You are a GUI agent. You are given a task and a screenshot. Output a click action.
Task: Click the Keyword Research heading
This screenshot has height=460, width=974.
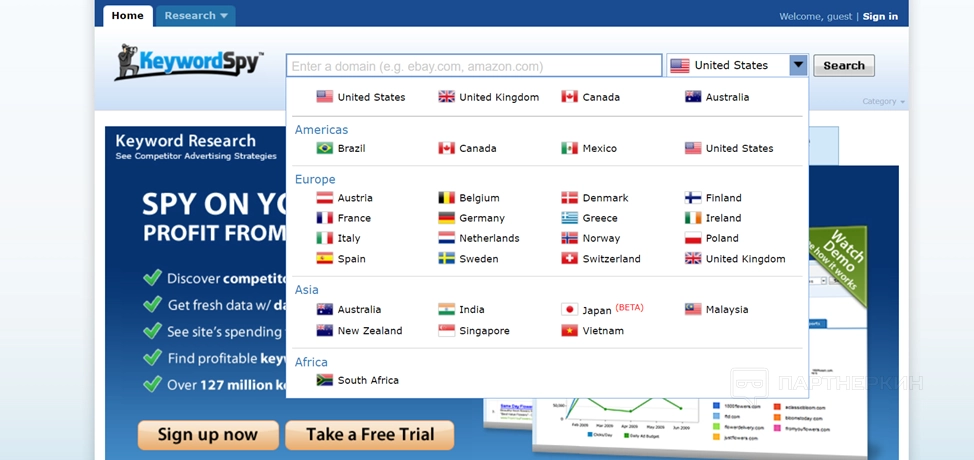click(x=185, y=140)
